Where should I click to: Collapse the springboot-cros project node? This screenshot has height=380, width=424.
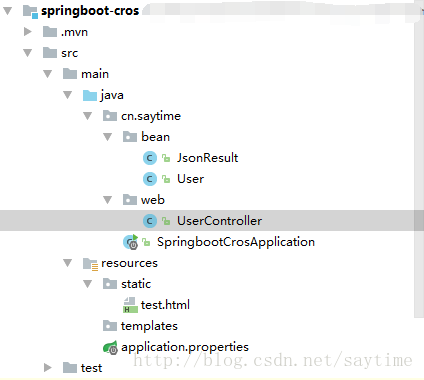(7, 11)
